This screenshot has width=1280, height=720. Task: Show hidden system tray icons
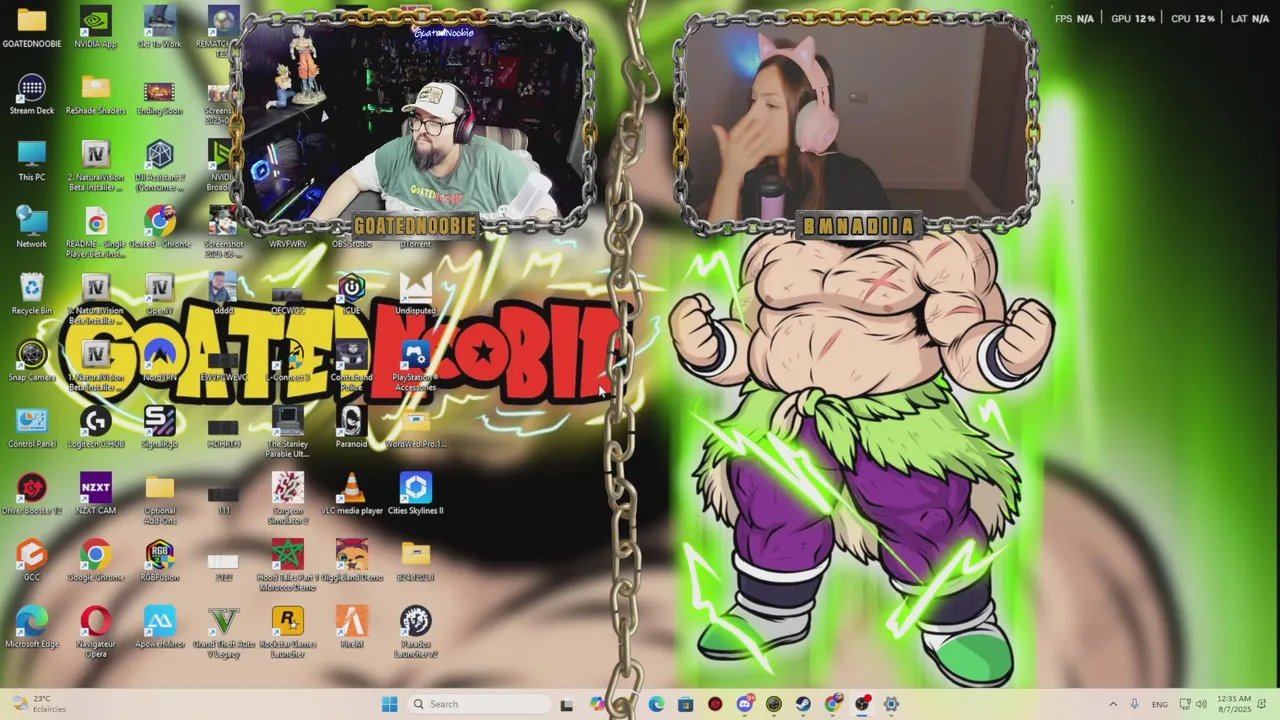pos(1113,704)
